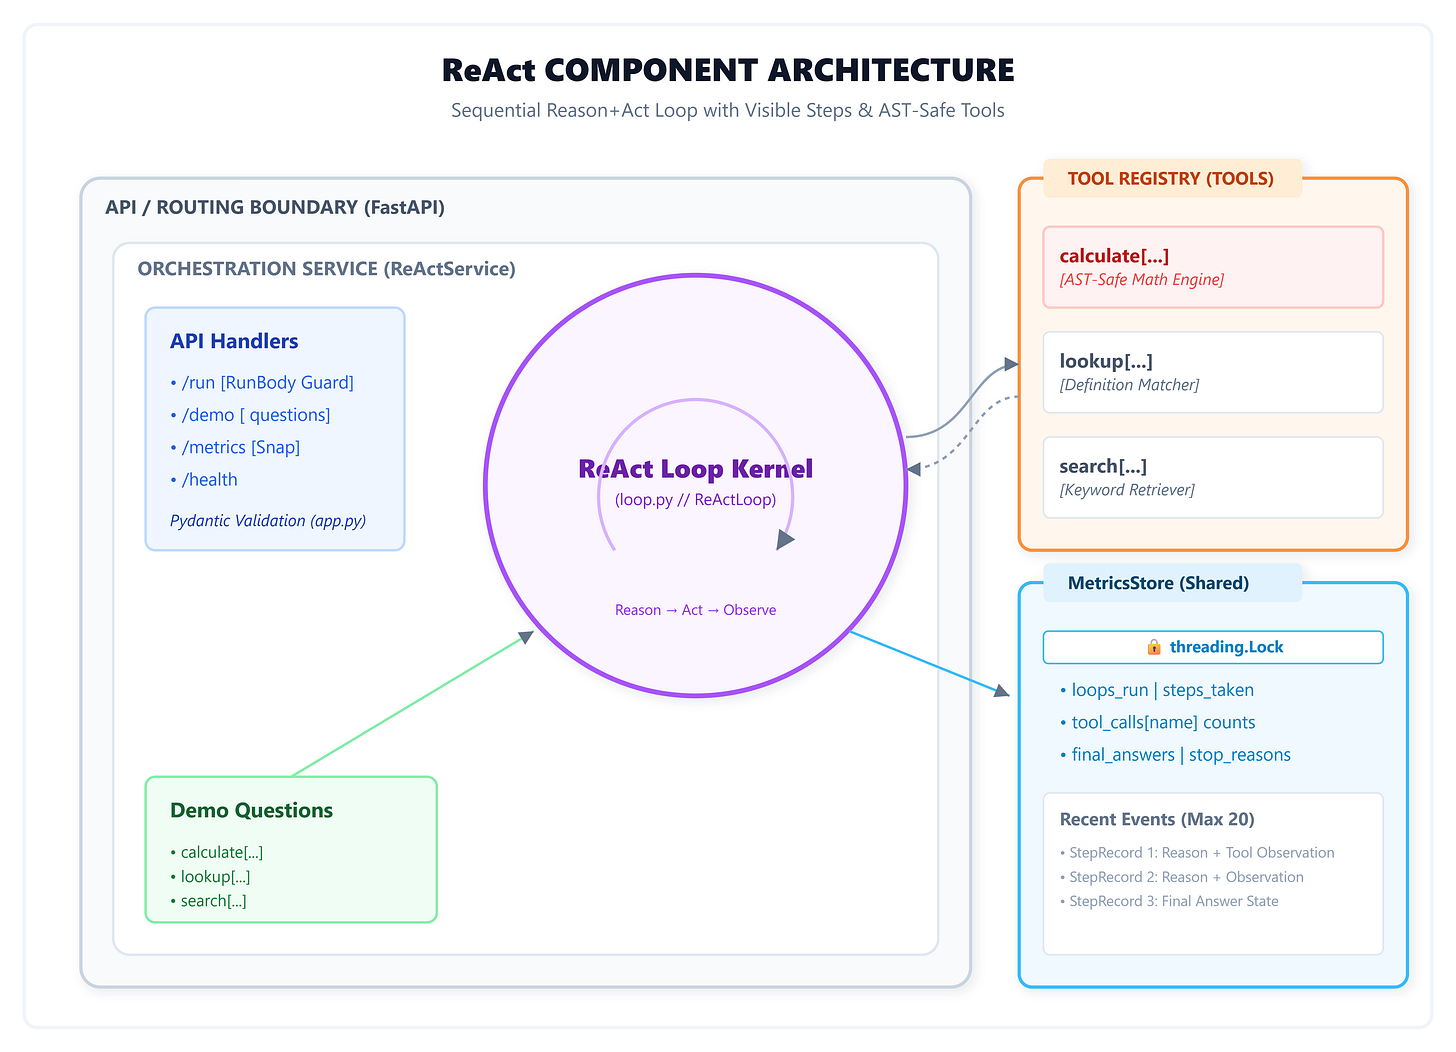This screenshot has width=1456, height=1052.
Task: Click the [Keyword Retriever] subtitle
Action: [1127, 490]
